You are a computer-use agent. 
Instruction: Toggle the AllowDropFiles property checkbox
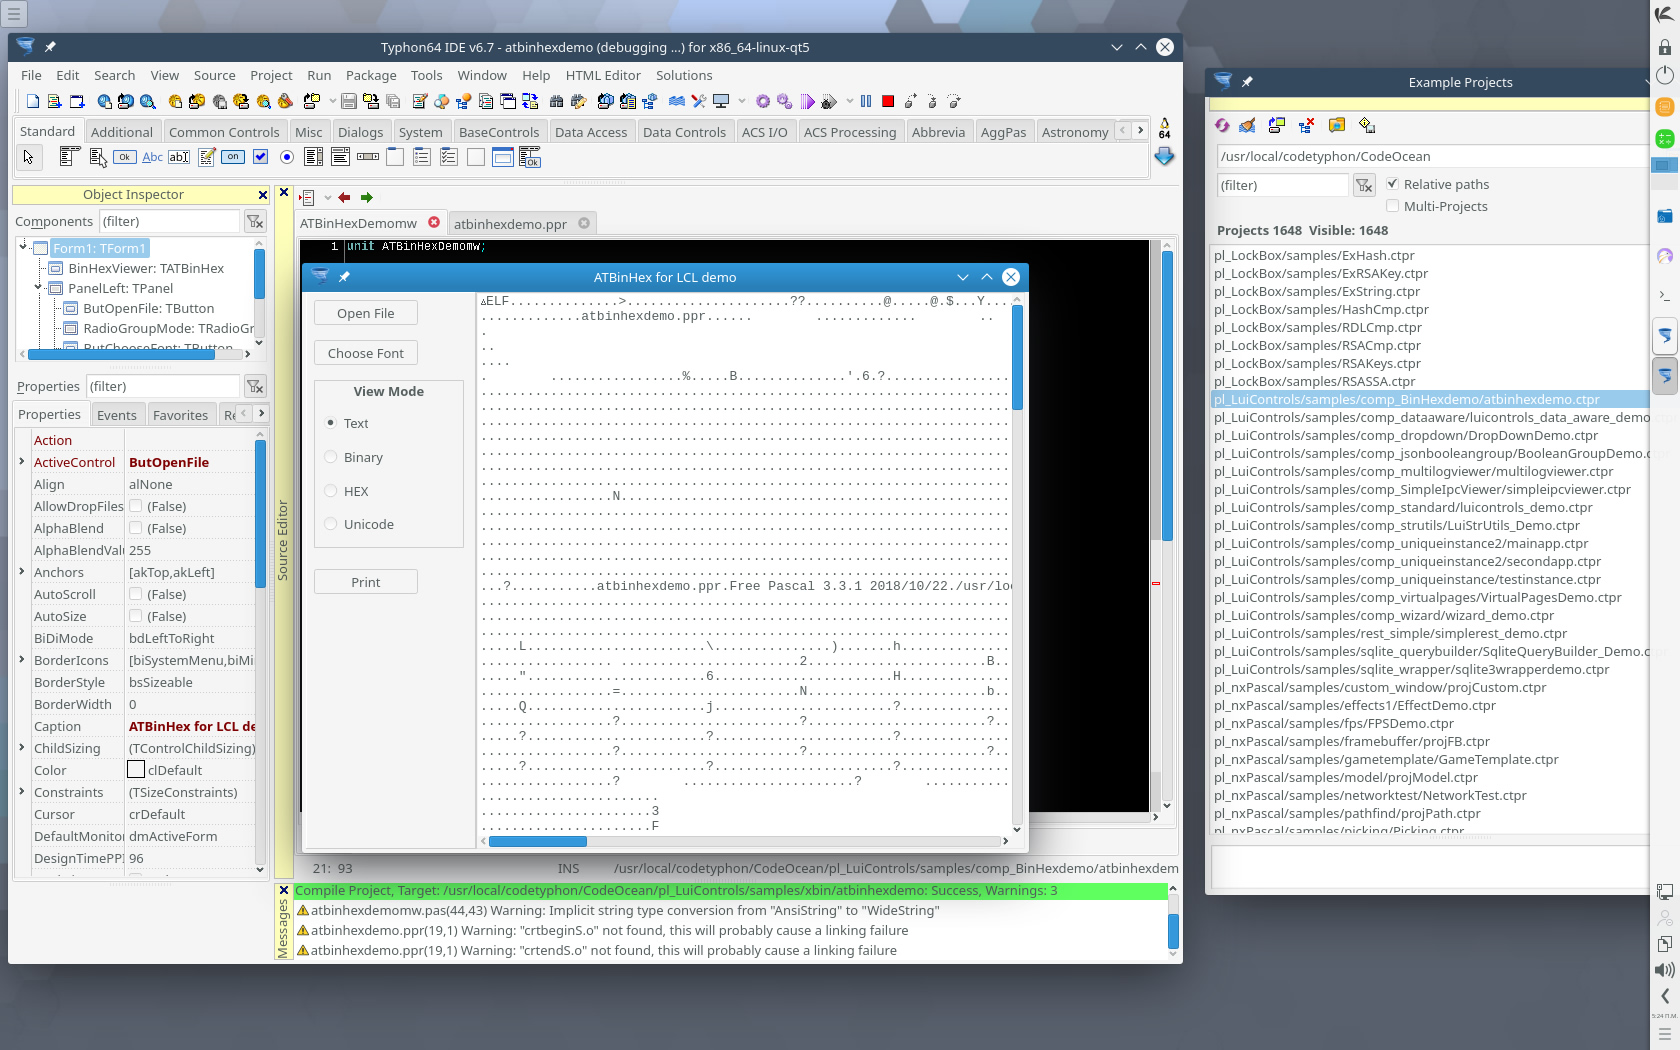click(135, 506)
